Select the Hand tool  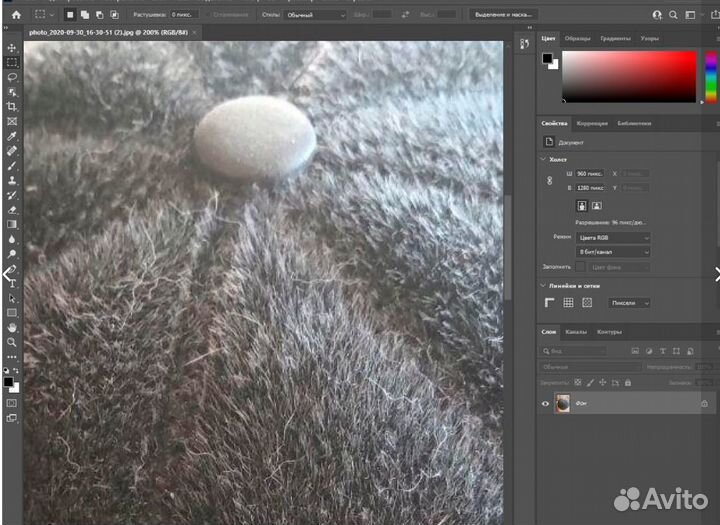12,327
